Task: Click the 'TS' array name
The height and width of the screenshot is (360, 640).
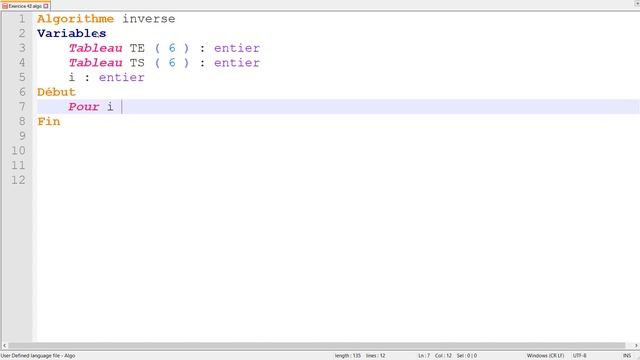Action: [x=138, y=63]
